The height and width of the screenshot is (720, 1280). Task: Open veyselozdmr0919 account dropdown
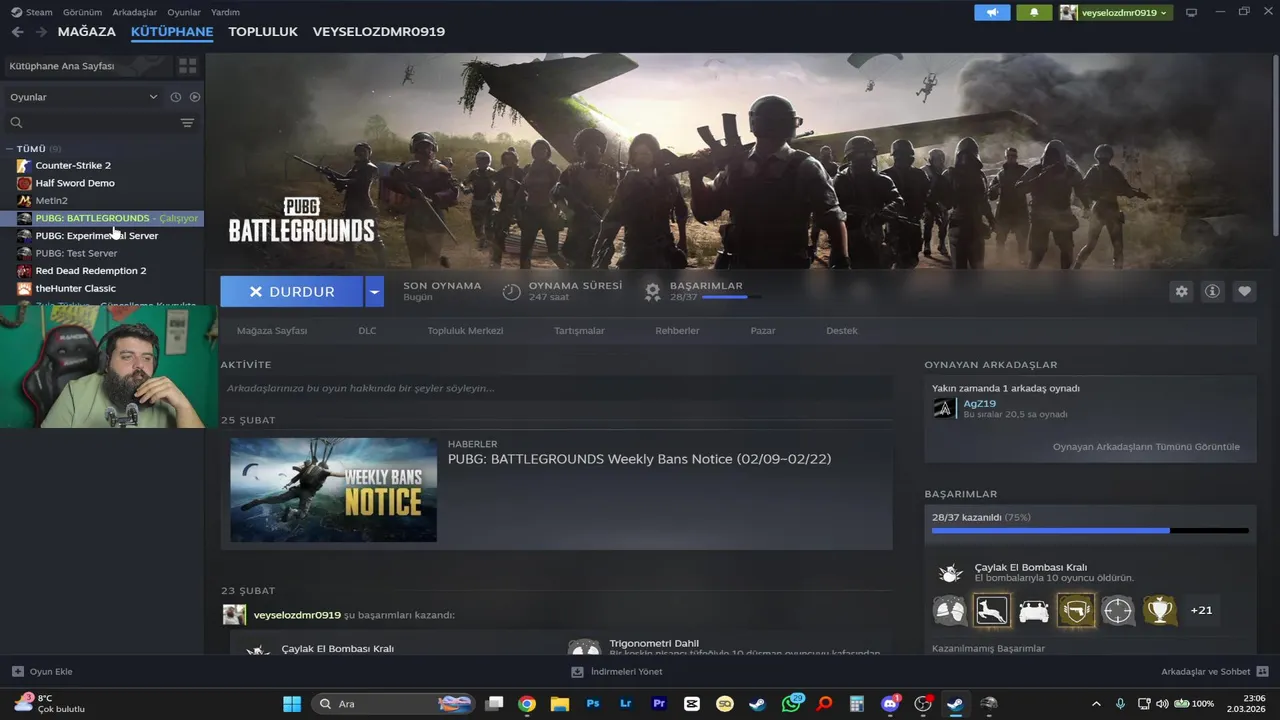[1114, 13]
